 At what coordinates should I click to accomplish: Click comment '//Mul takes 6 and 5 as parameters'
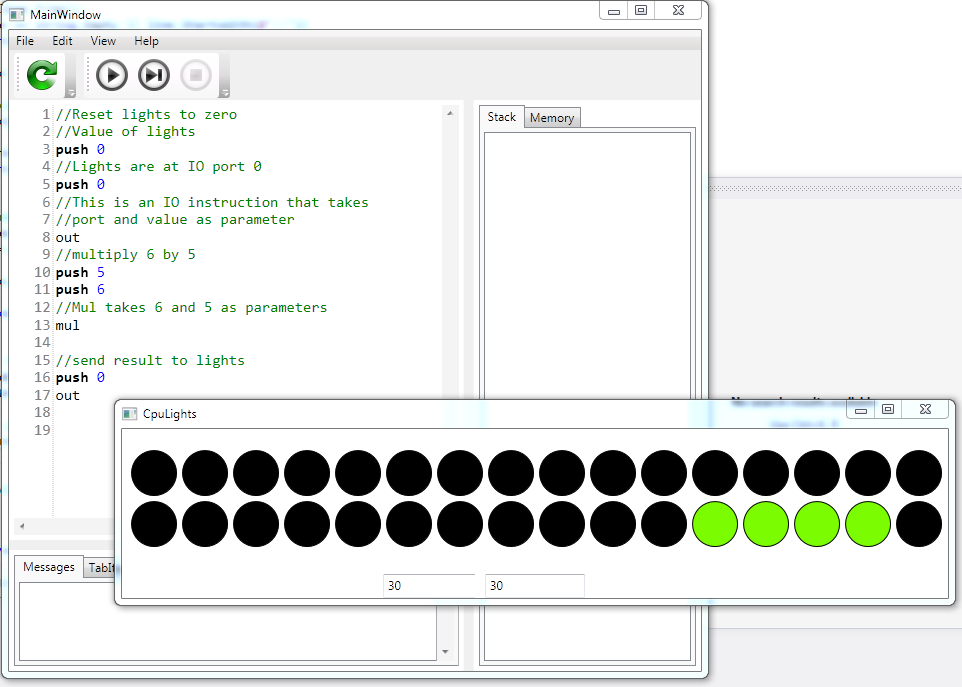(x=191, y=307)
